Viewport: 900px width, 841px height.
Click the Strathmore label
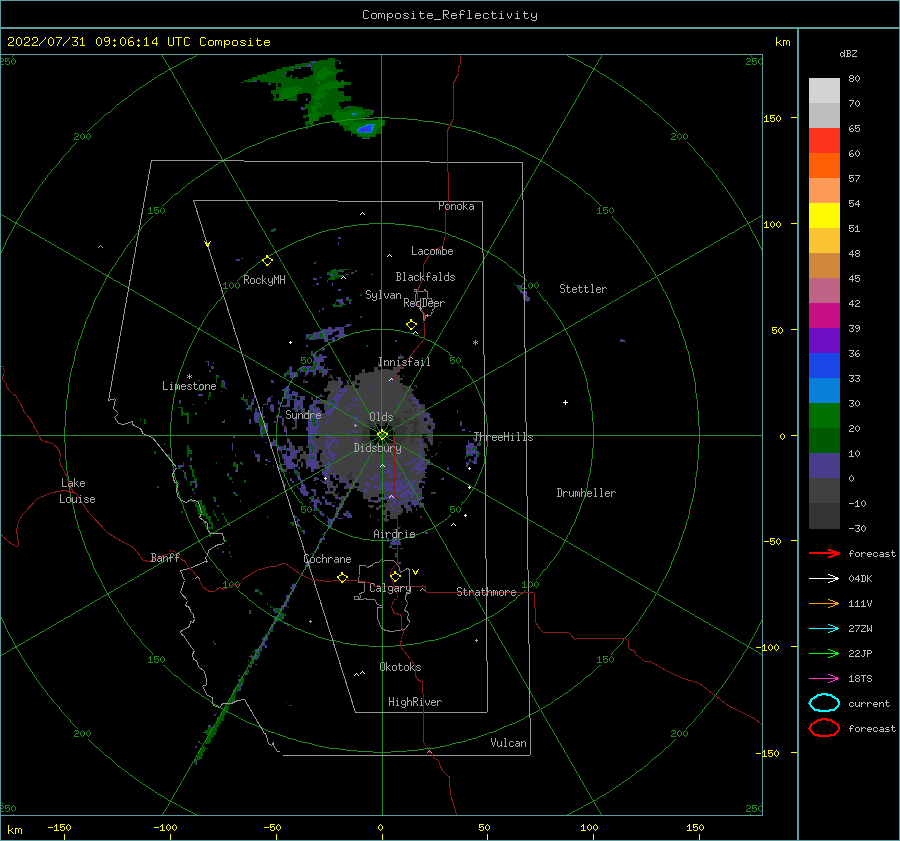(486, 592)
